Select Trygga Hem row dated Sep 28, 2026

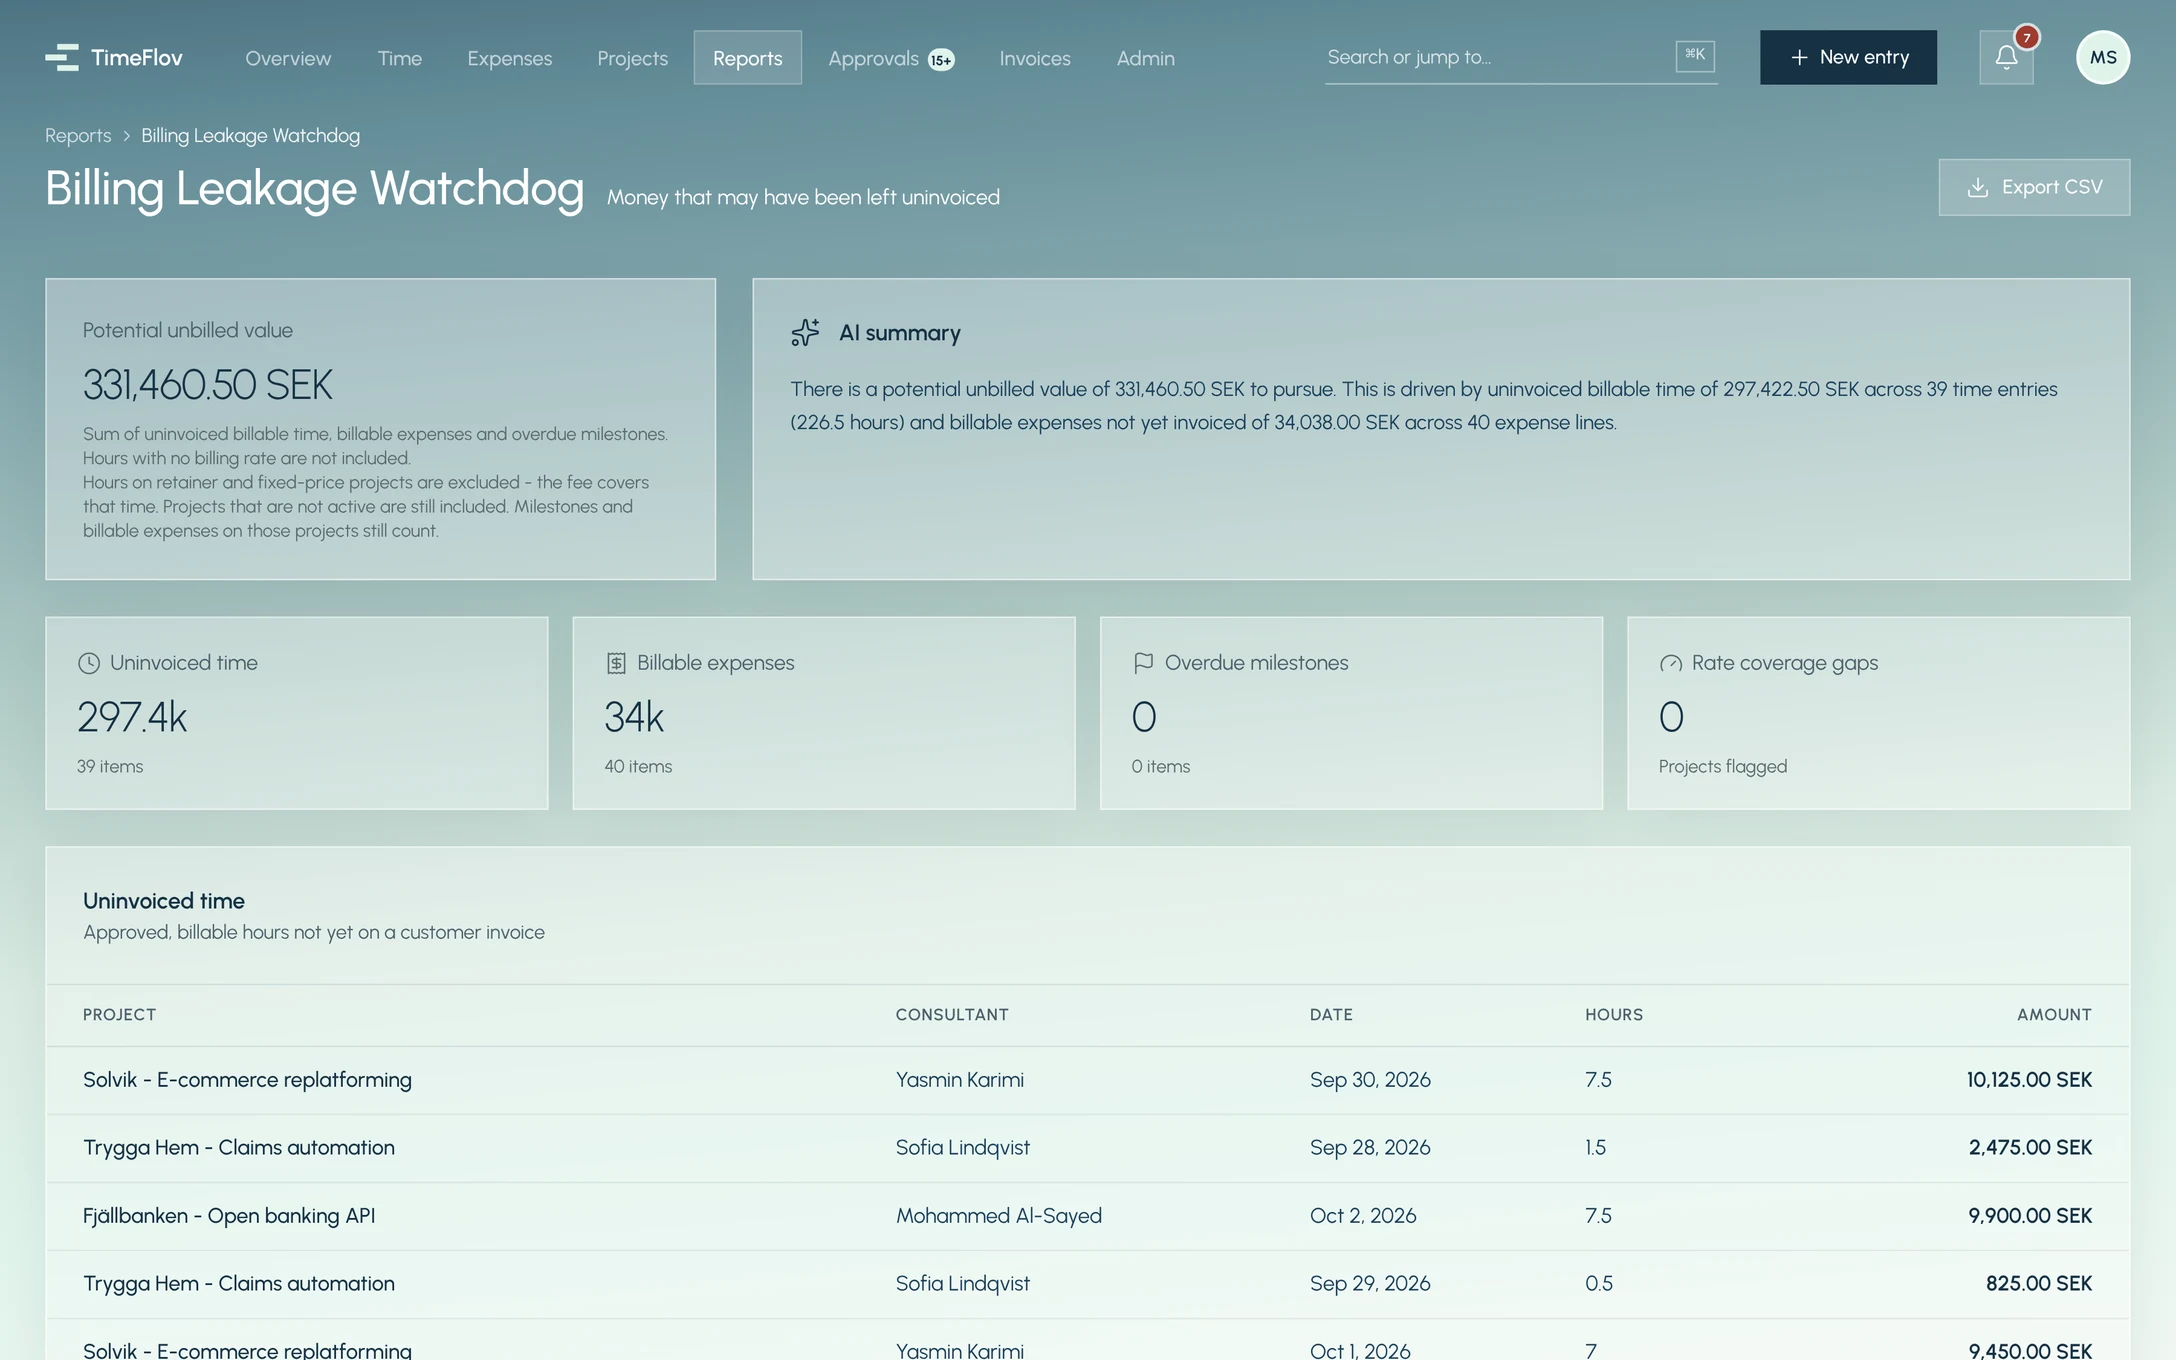coord(1088,1148)
